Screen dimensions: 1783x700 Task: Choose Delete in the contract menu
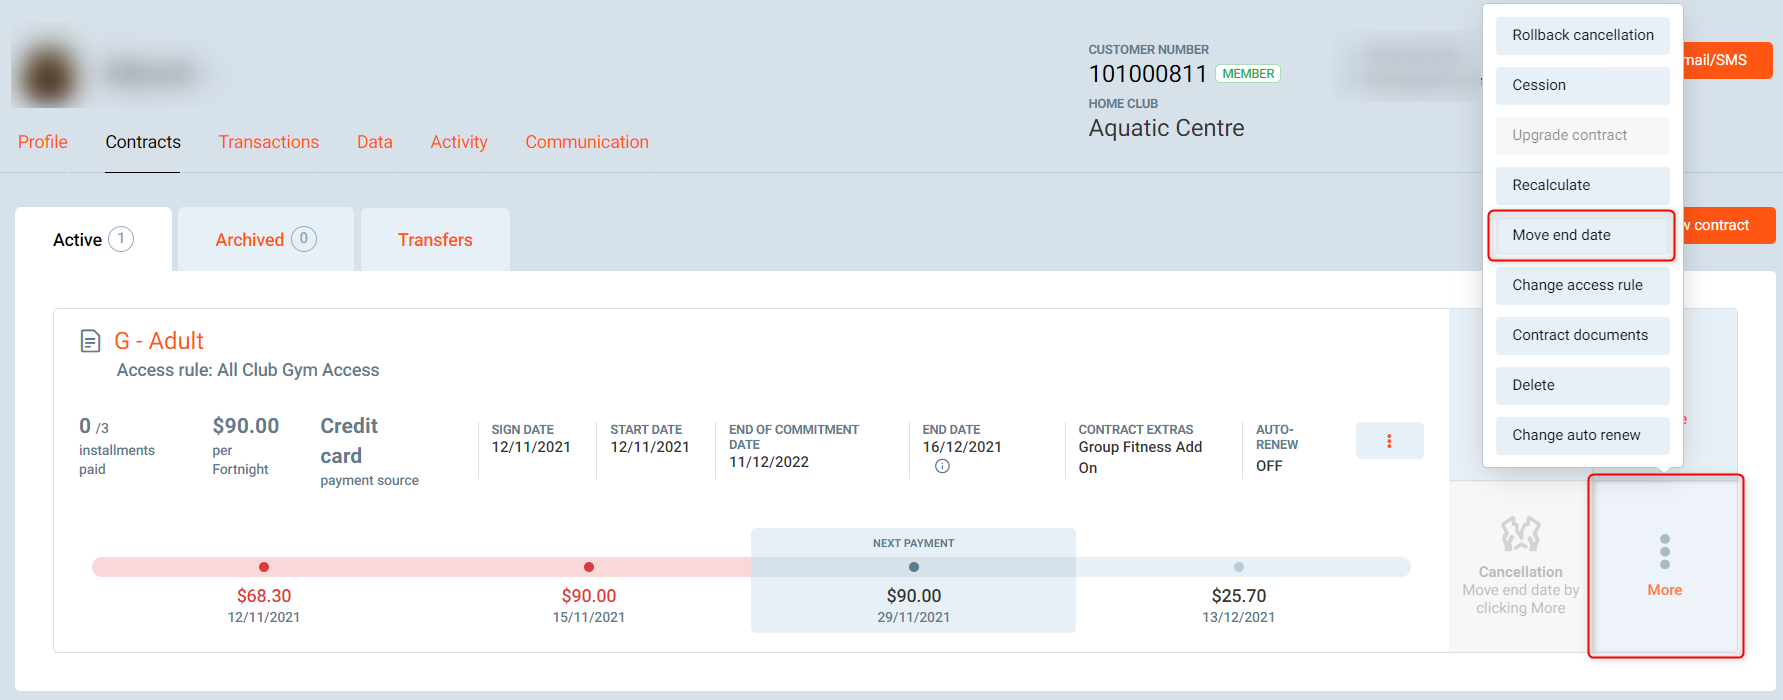click(1582, 385)
